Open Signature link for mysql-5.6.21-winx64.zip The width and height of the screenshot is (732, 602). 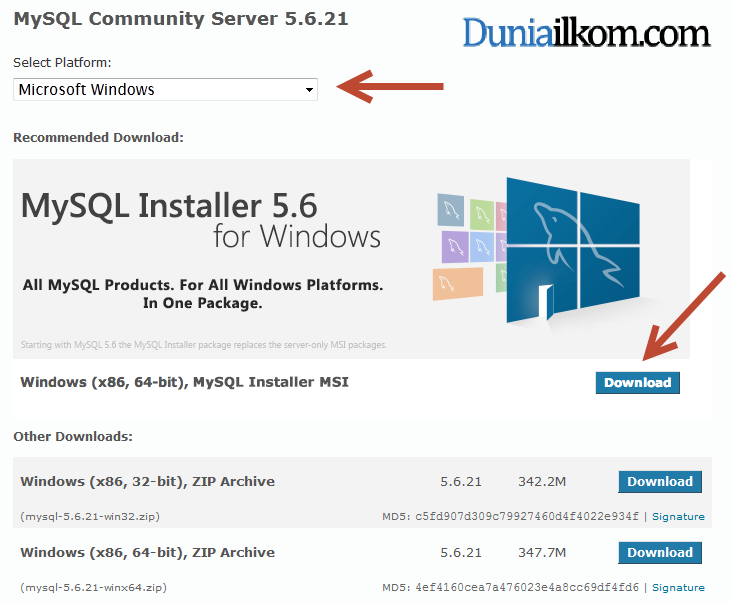(678, 588)
